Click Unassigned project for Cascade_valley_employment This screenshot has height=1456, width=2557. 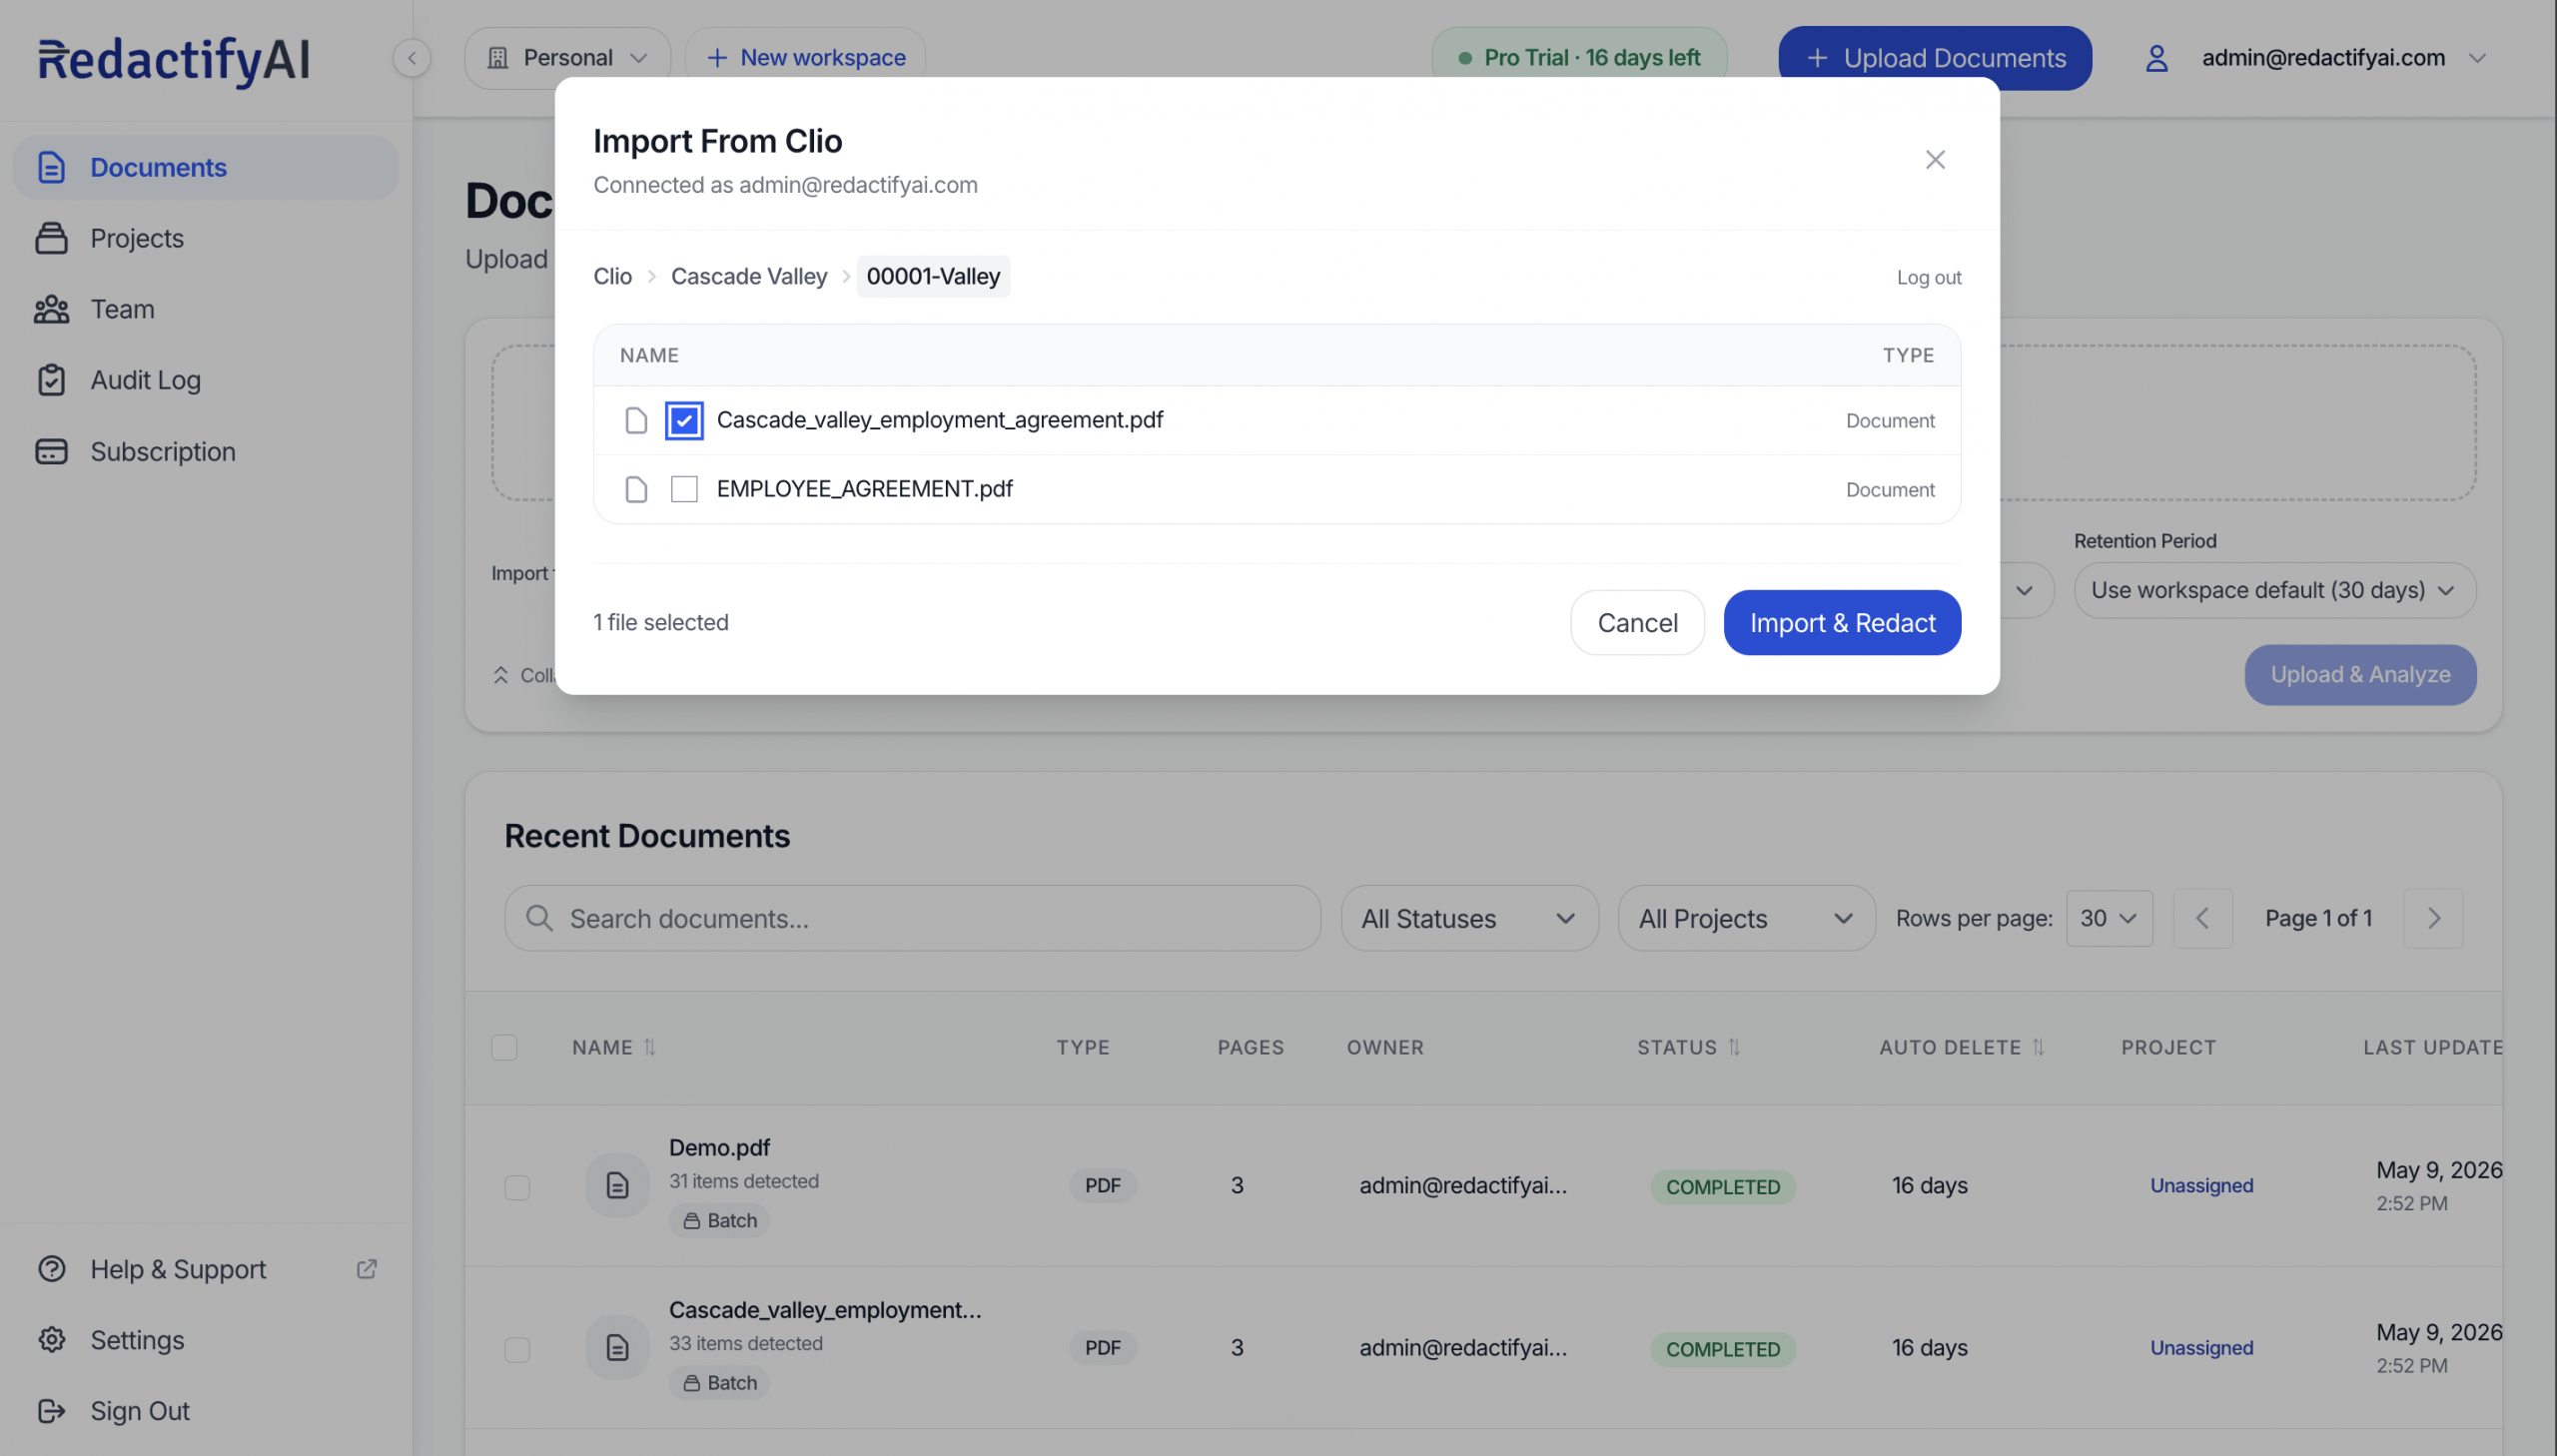click(x=2201, y=1347)
